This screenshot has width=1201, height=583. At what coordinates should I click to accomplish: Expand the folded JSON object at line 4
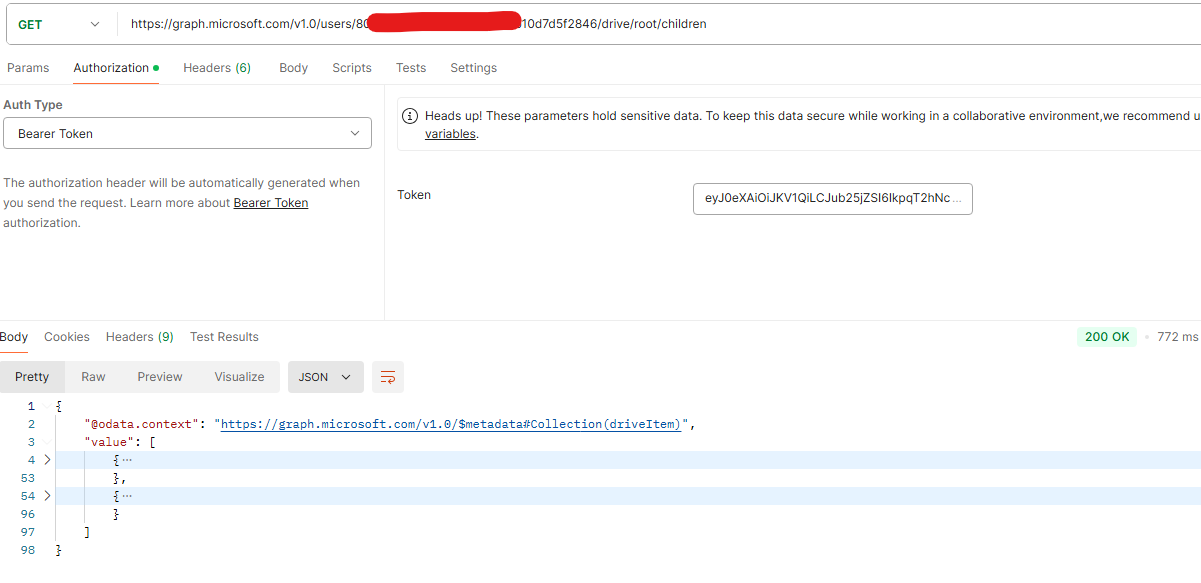(x=45, y=459)
